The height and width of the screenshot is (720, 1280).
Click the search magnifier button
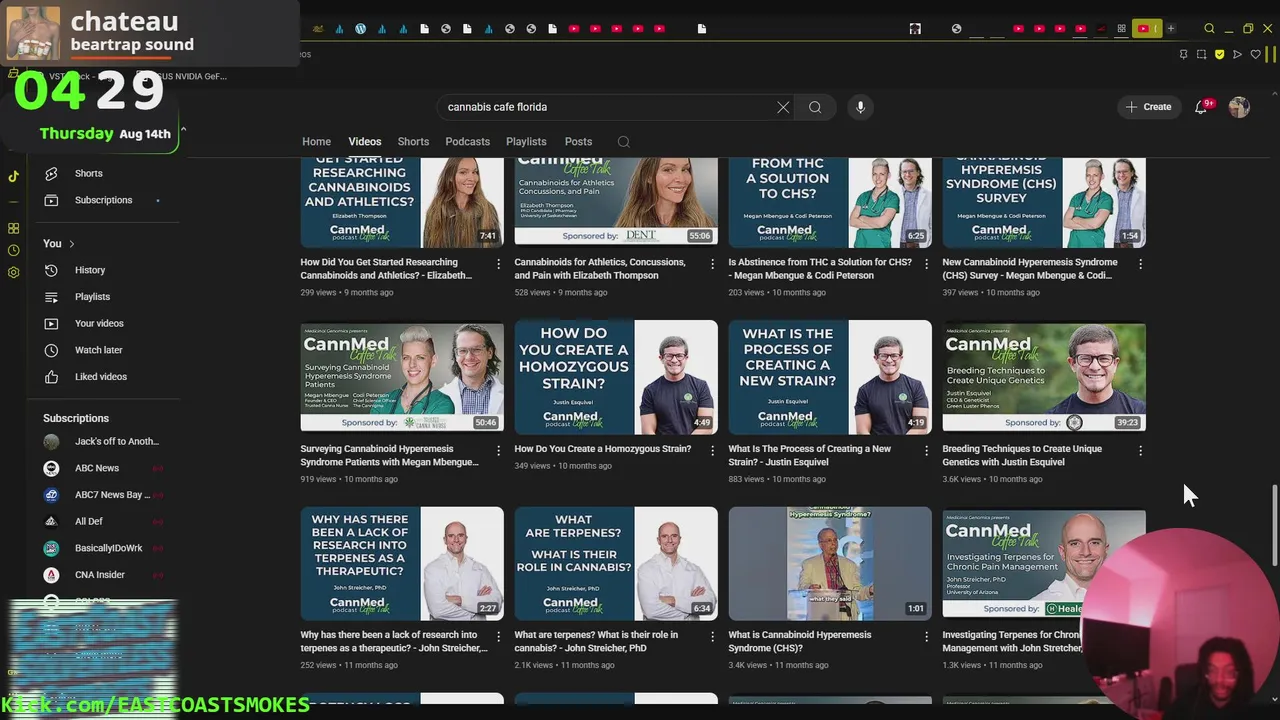click(815, 107)
